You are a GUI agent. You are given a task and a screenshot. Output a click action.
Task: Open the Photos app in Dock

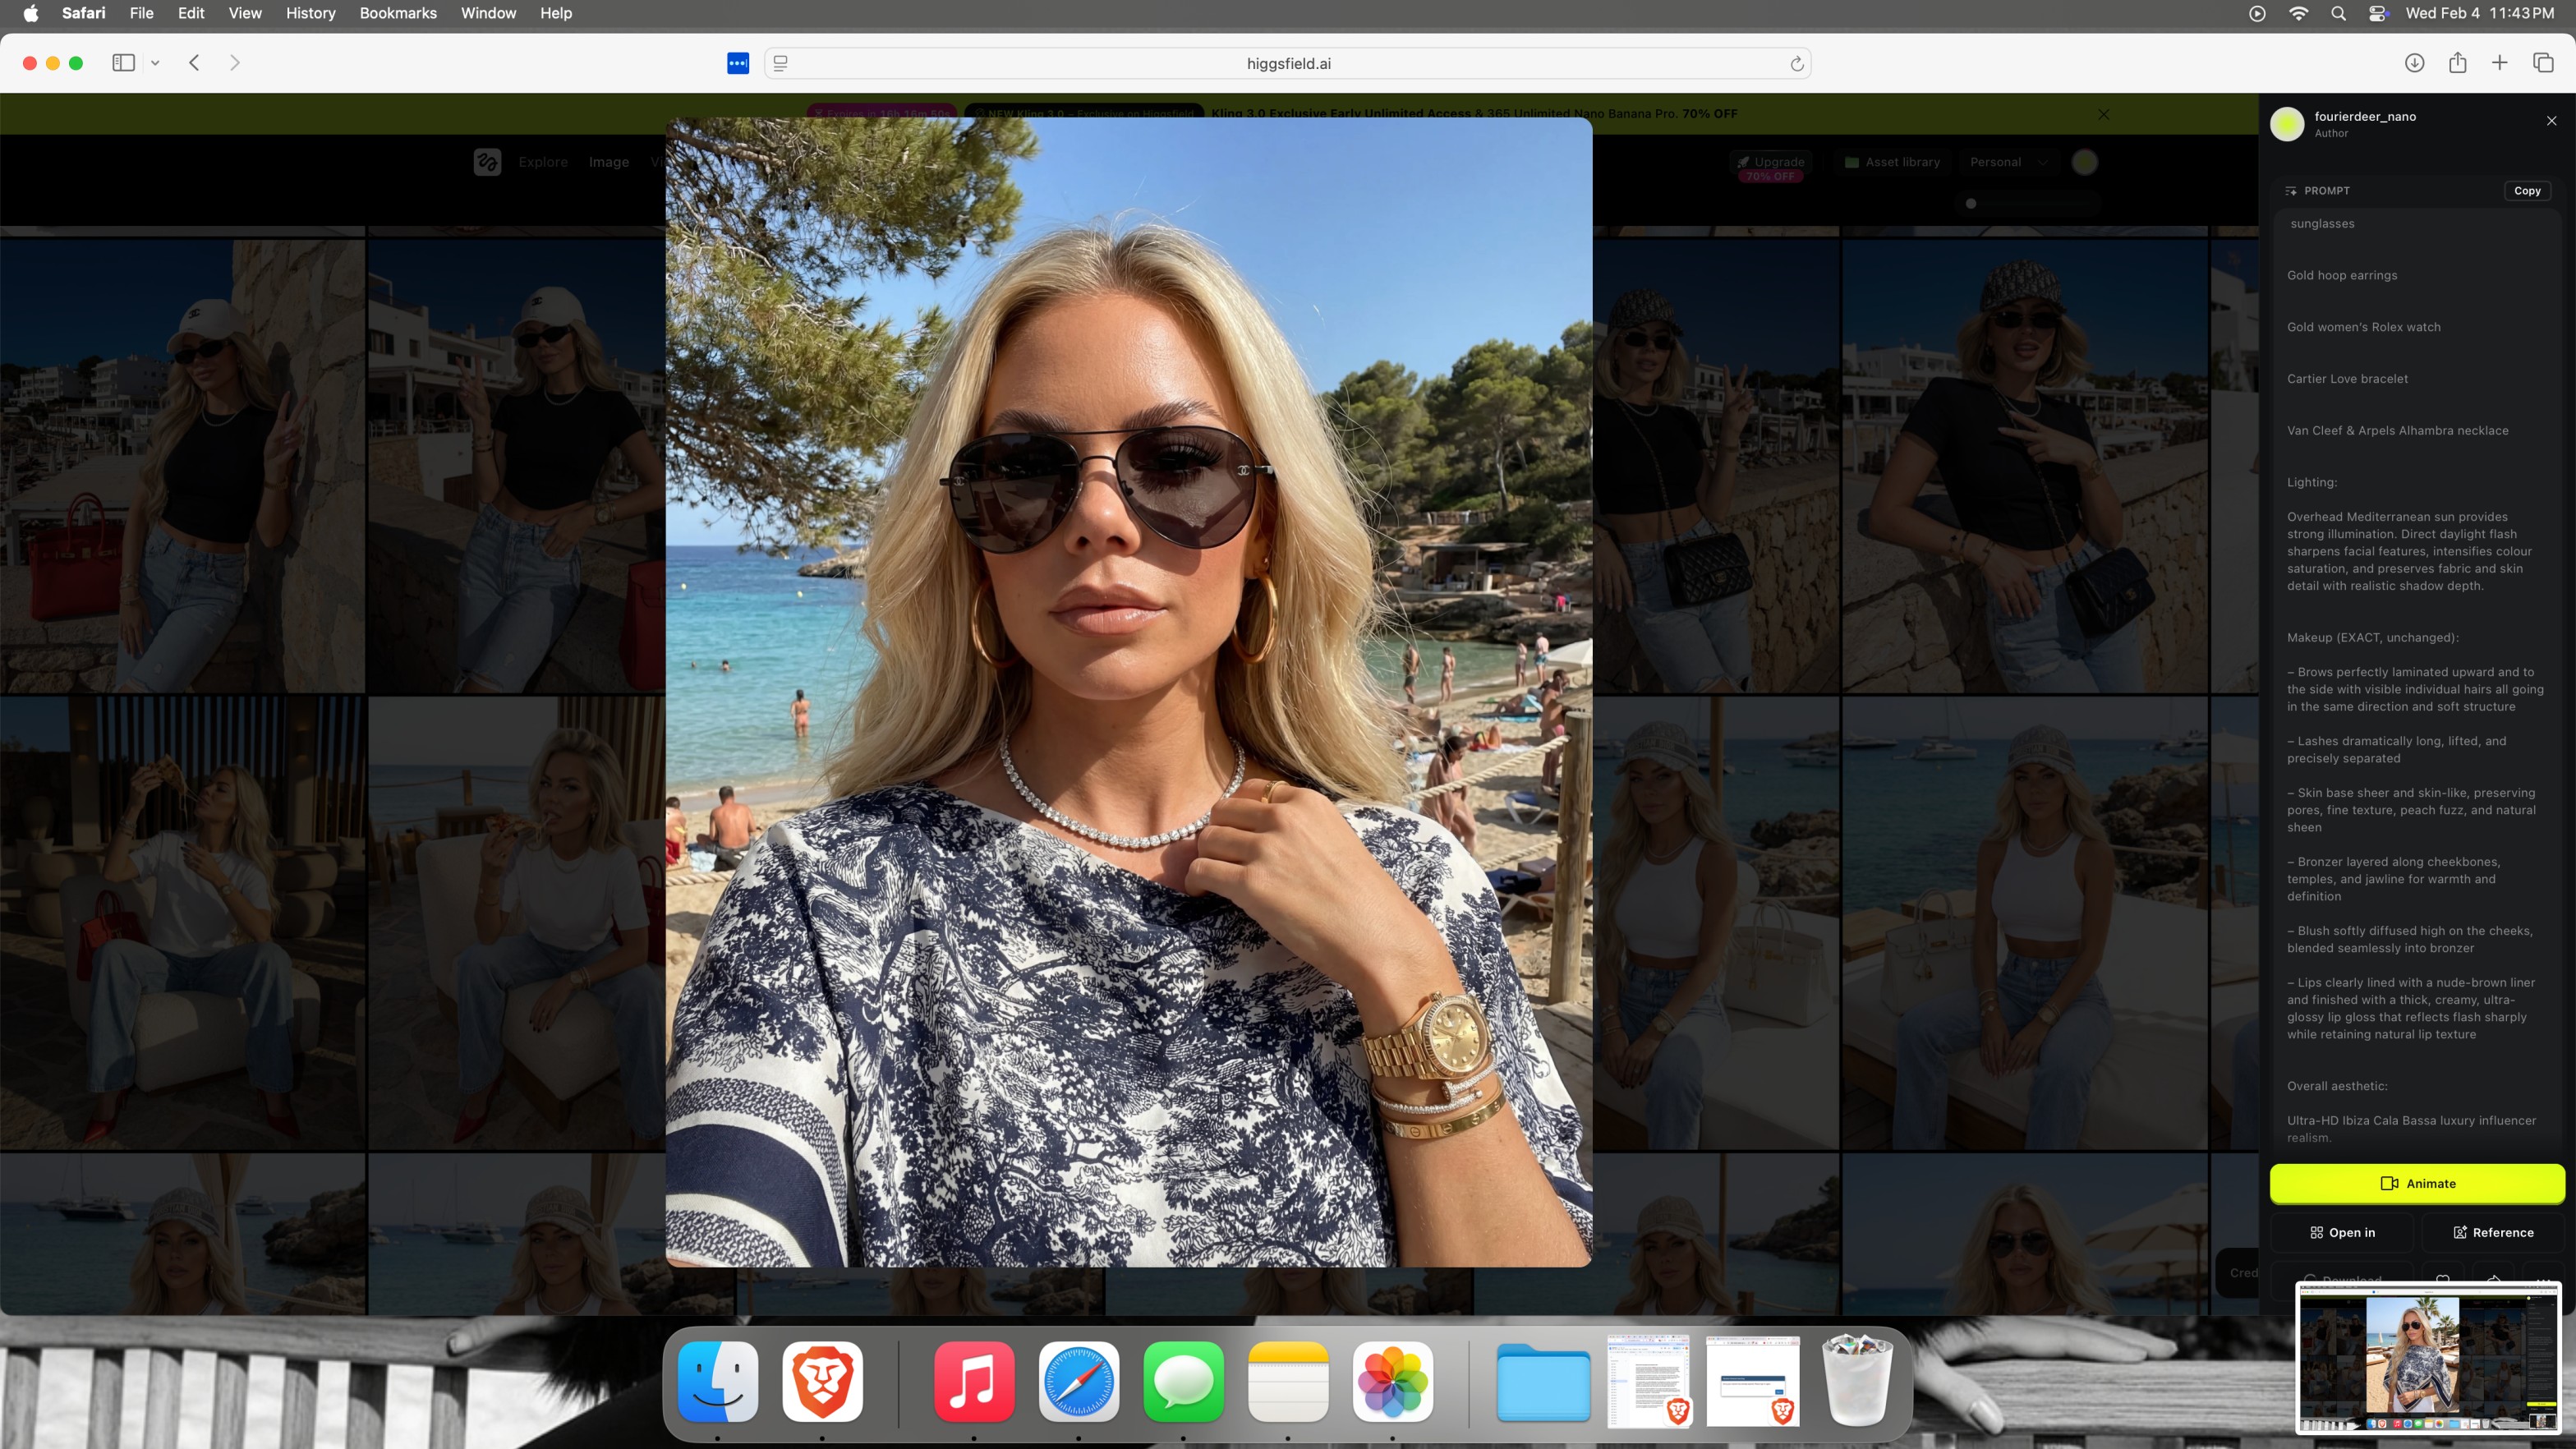coord(1392,1382)
